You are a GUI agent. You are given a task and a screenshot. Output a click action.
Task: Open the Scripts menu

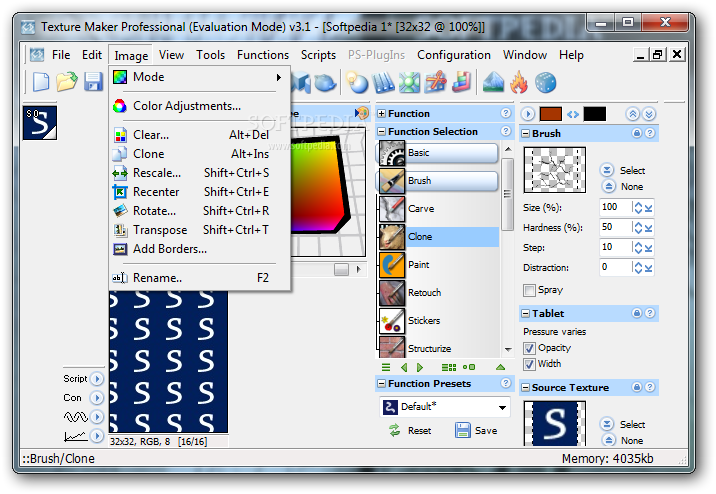[x=318, y=55]
